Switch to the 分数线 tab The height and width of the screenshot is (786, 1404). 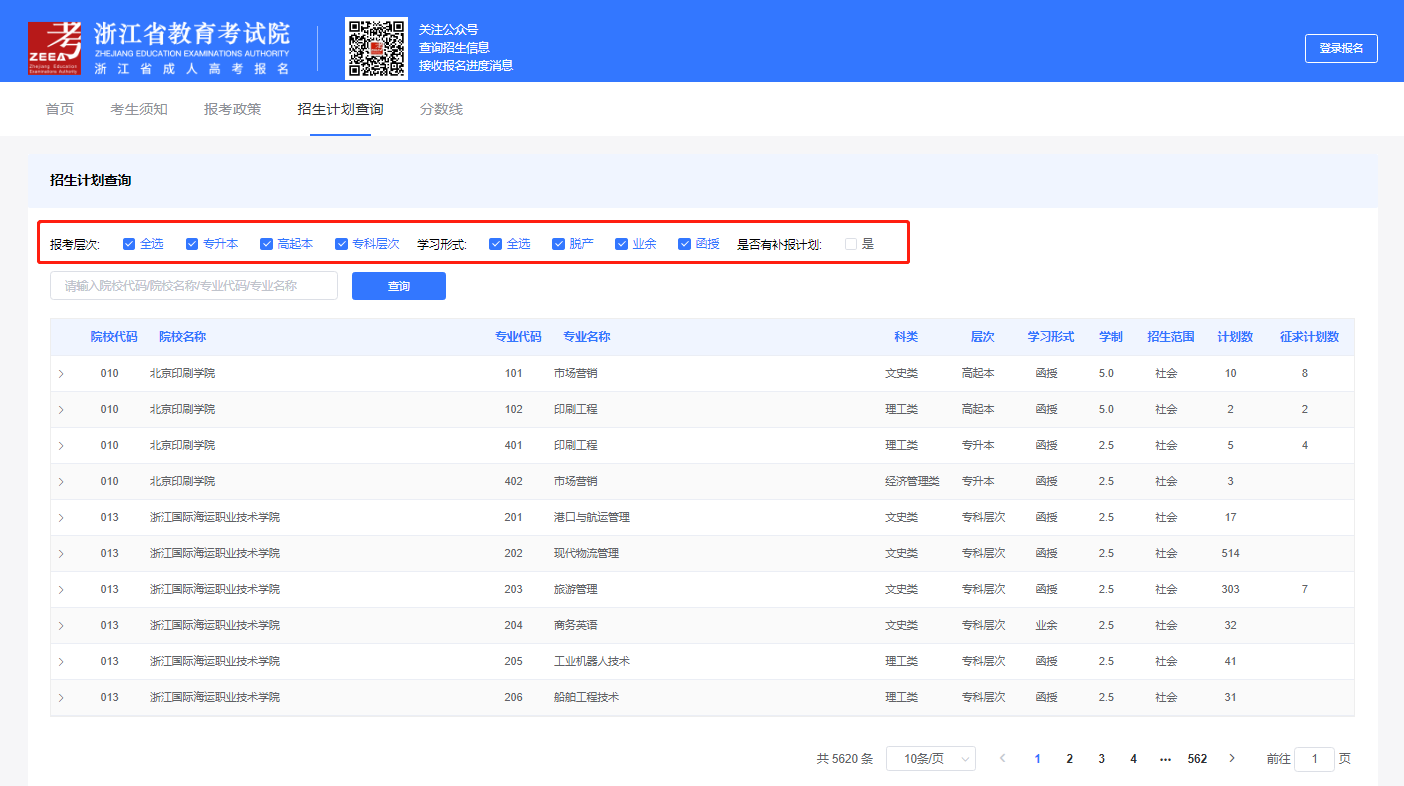point(441,109)
